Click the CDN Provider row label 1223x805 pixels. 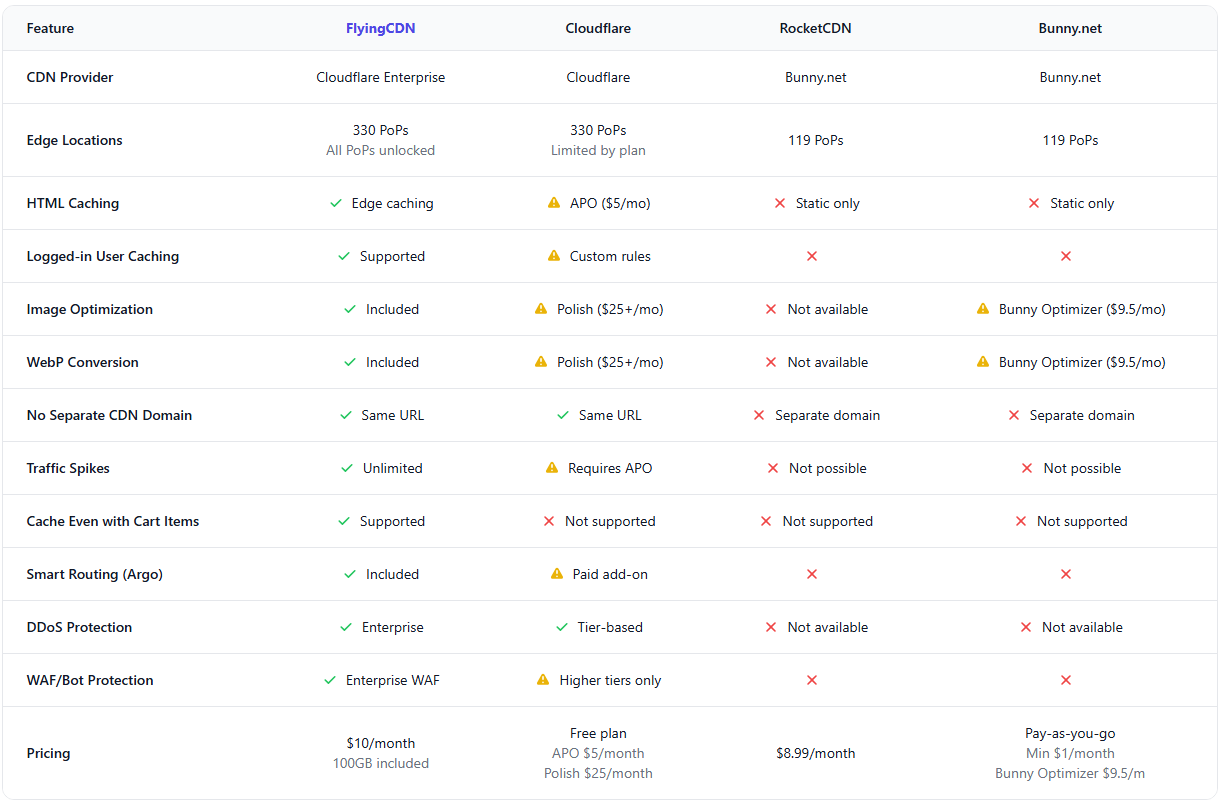tap(70, 77)
